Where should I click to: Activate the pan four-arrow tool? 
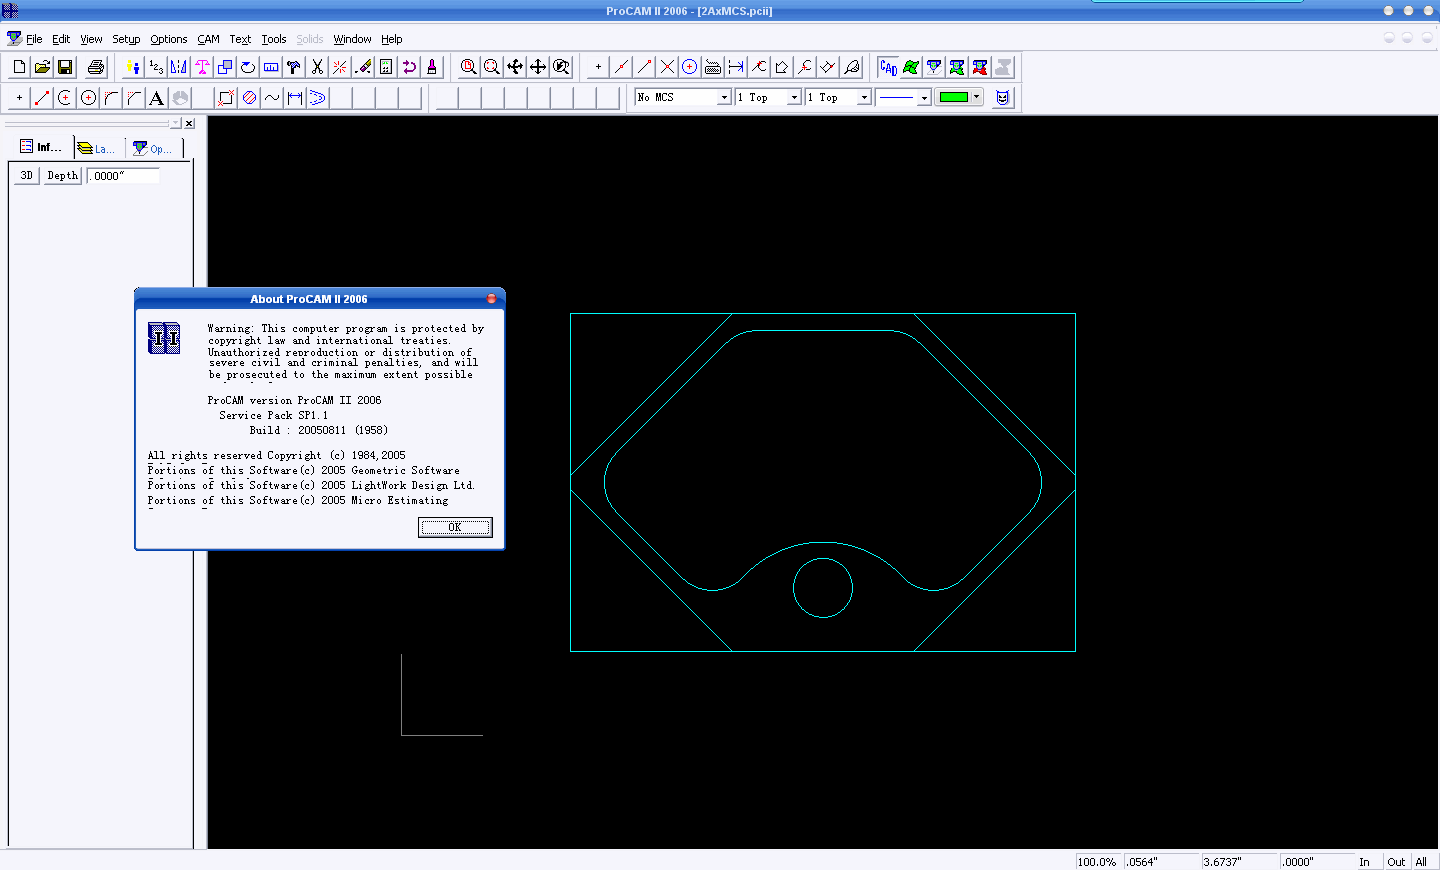[x=537, y=67]
